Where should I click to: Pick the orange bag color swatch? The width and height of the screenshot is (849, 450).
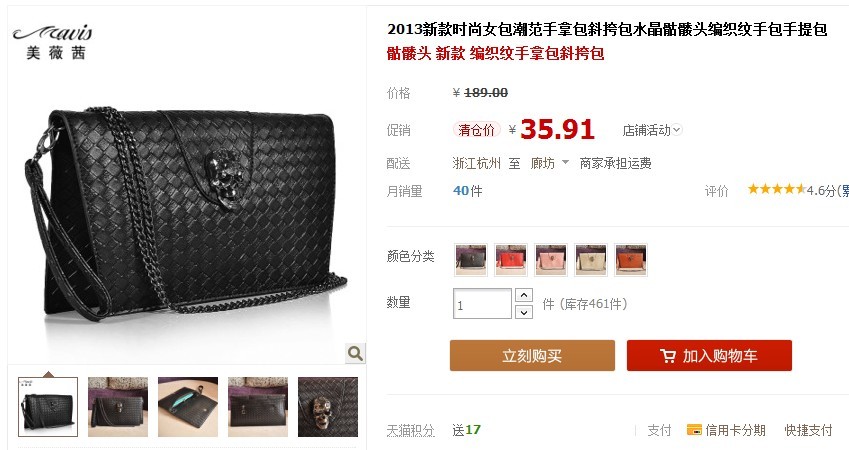point(631,259)
